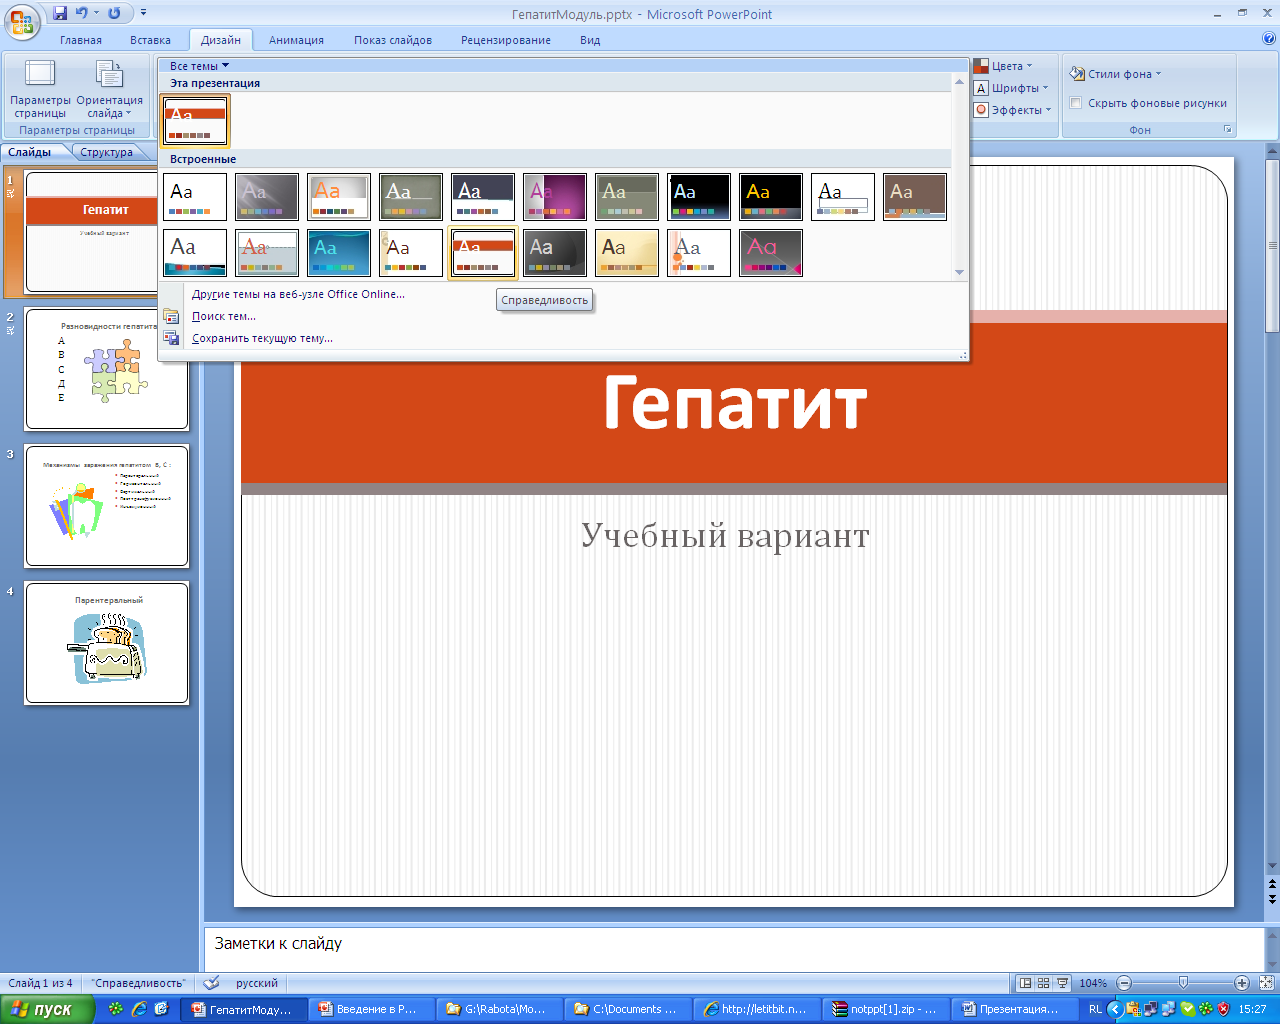The height and width of the screenshot is (1024, 1280).
Task: Select slide 3 thumbnail in slides panel
Action: [107, 506]
